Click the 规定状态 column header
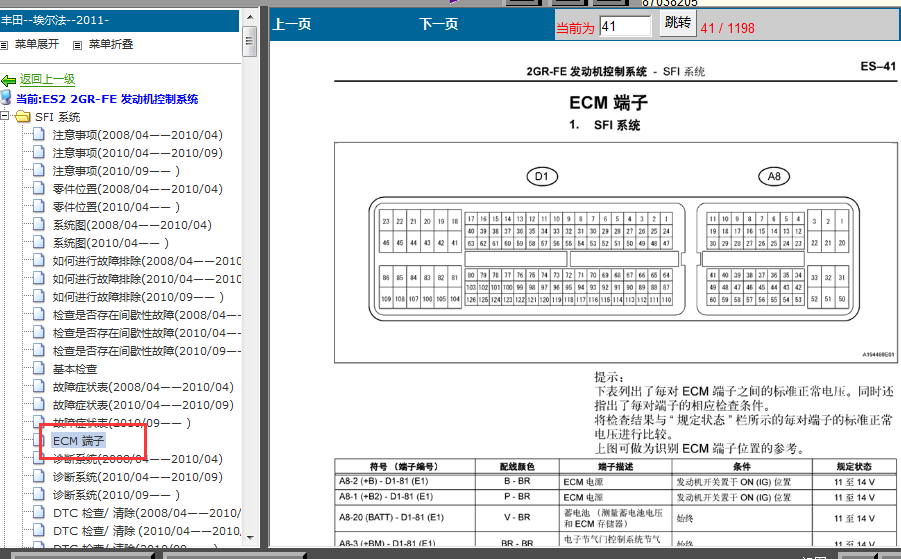The height and width of the screenshot is (559, 901). pos(854,467)
